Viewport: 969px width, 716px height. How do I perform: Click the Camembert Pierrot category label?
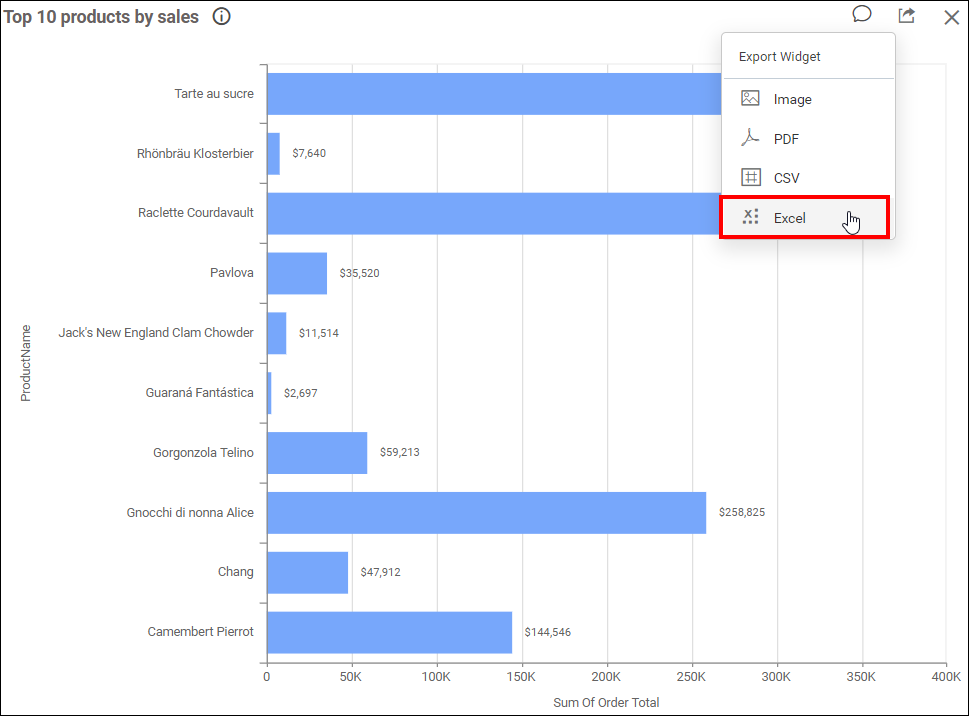tap(200, 631)
